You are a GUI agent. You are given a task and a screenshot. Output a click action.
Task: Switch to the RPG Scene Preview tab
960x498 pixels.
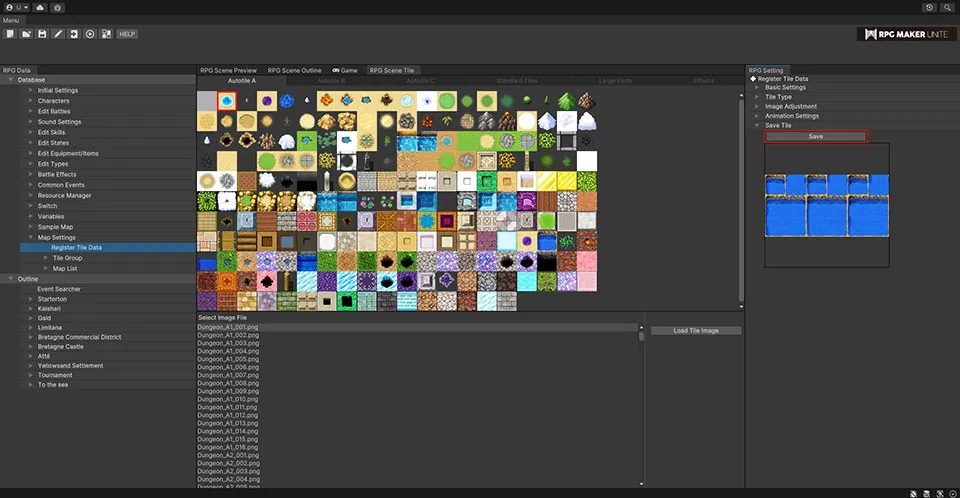228,70
